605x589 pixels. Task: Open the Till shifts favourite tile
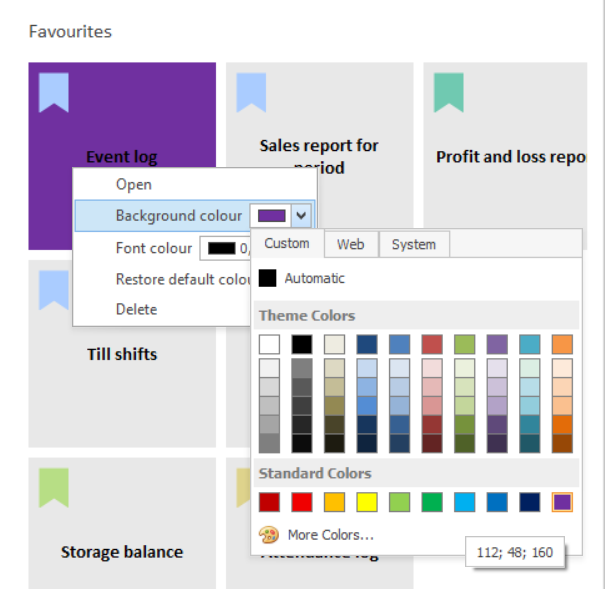tap(122, 353)
